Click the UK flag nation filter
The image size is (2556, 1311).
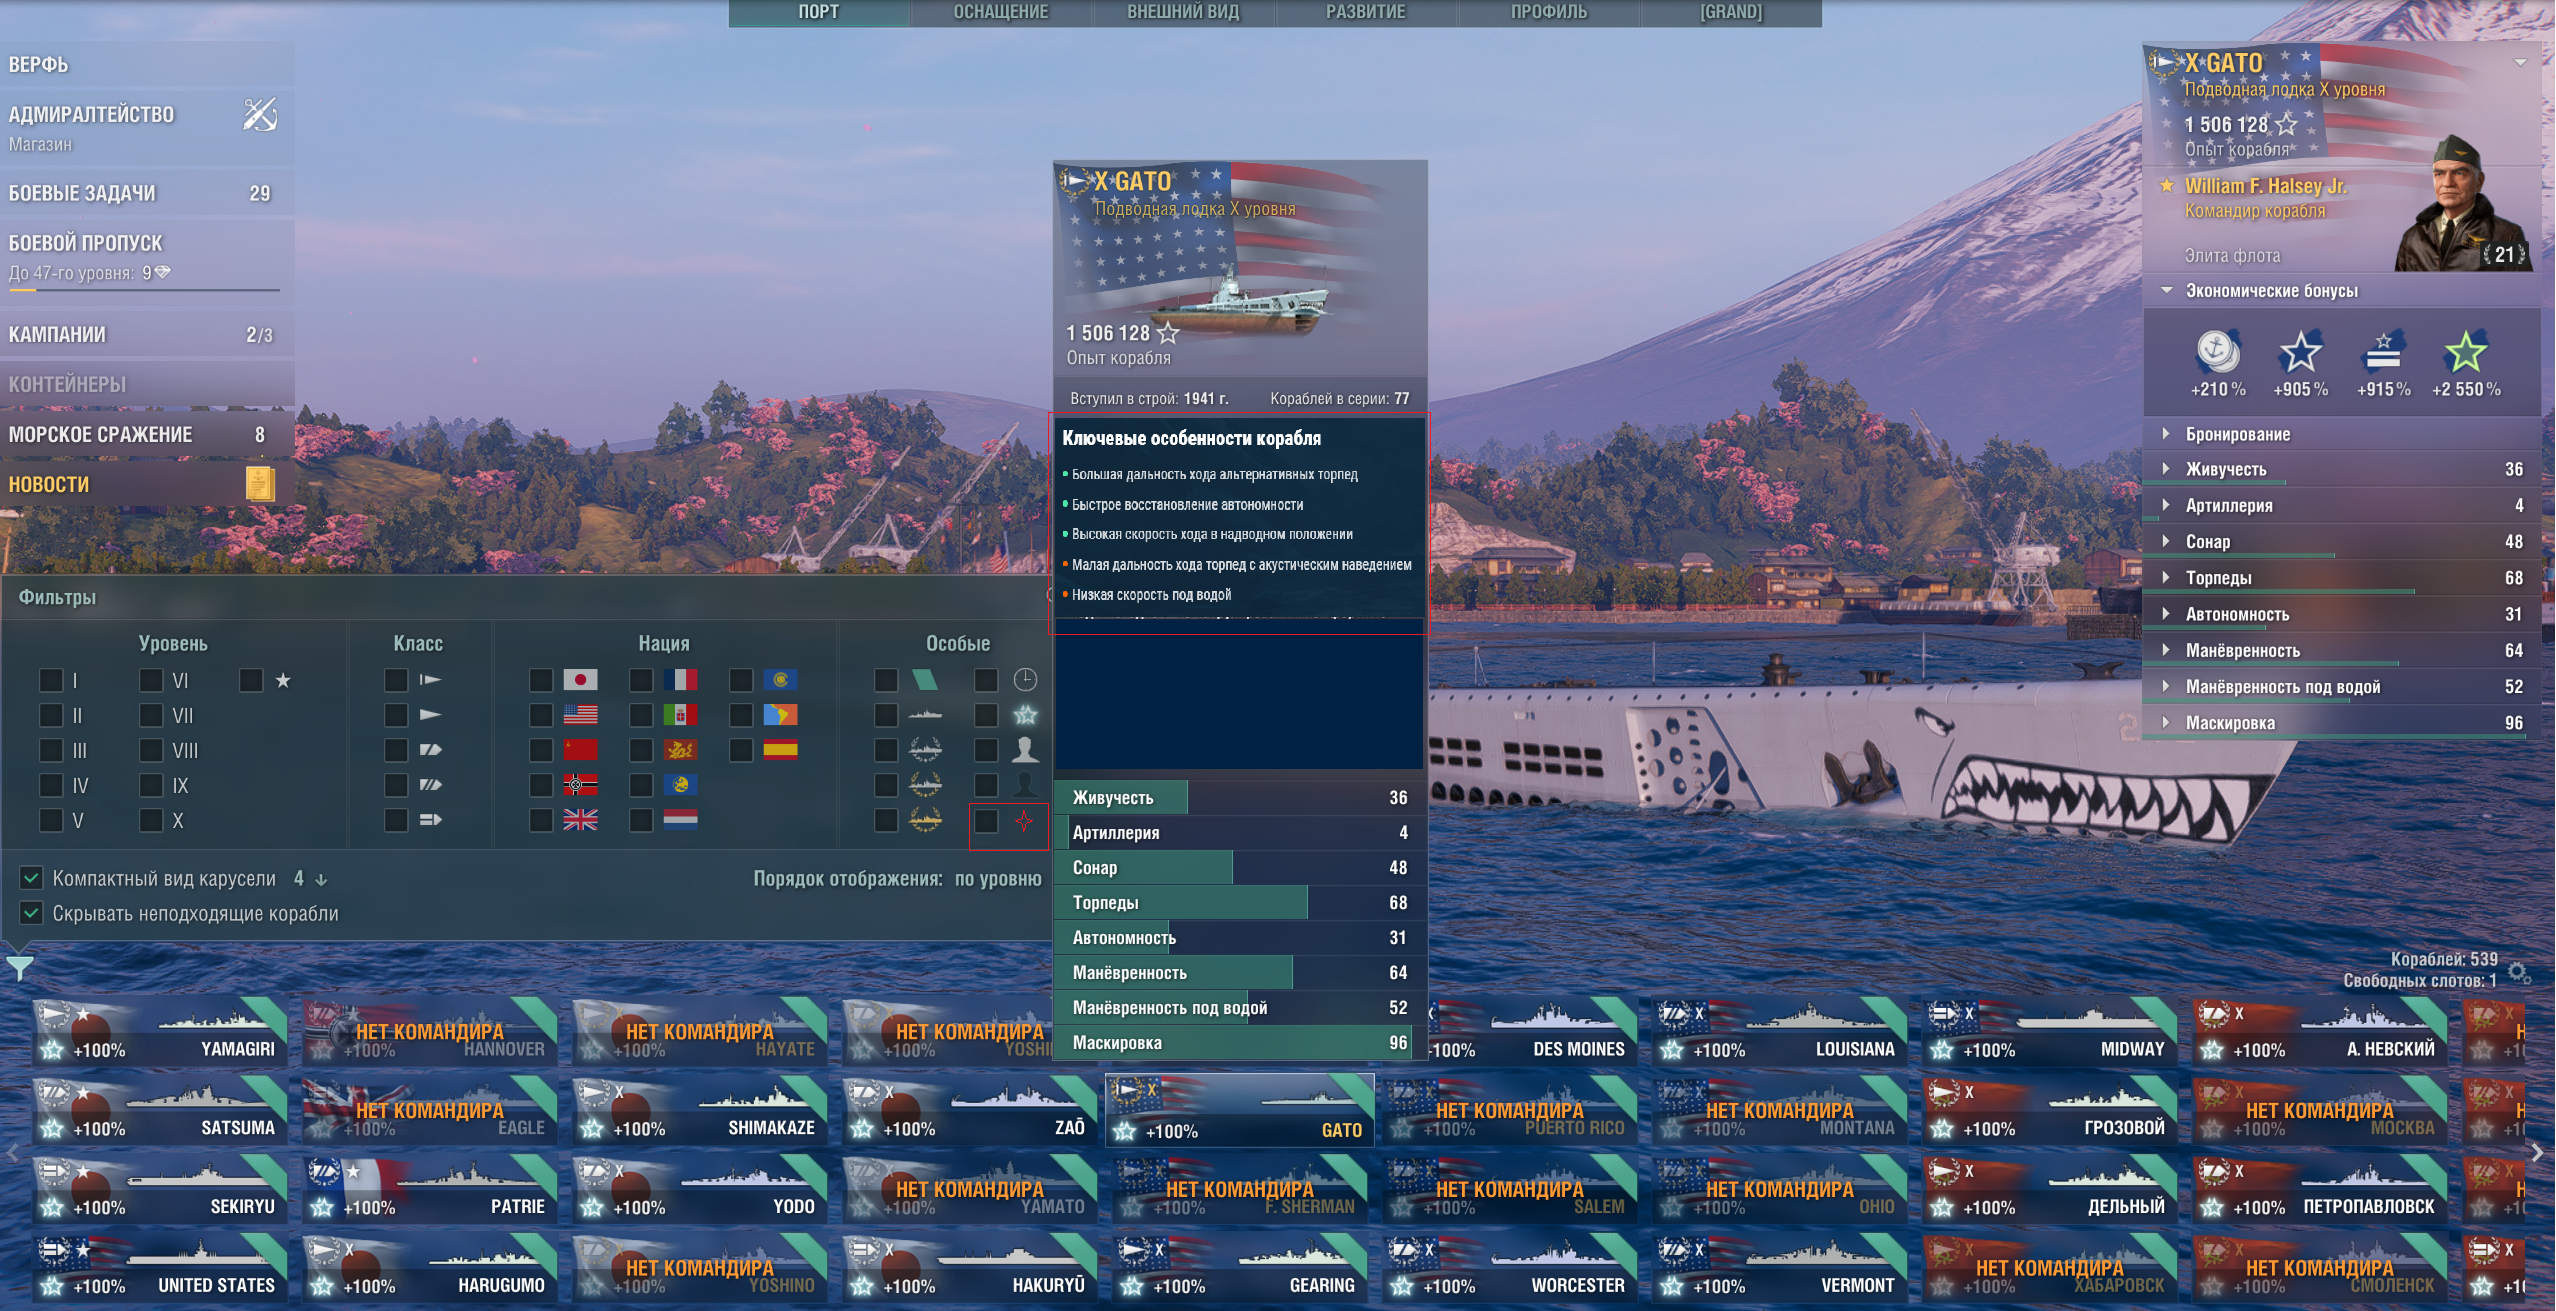click(580, 820)
